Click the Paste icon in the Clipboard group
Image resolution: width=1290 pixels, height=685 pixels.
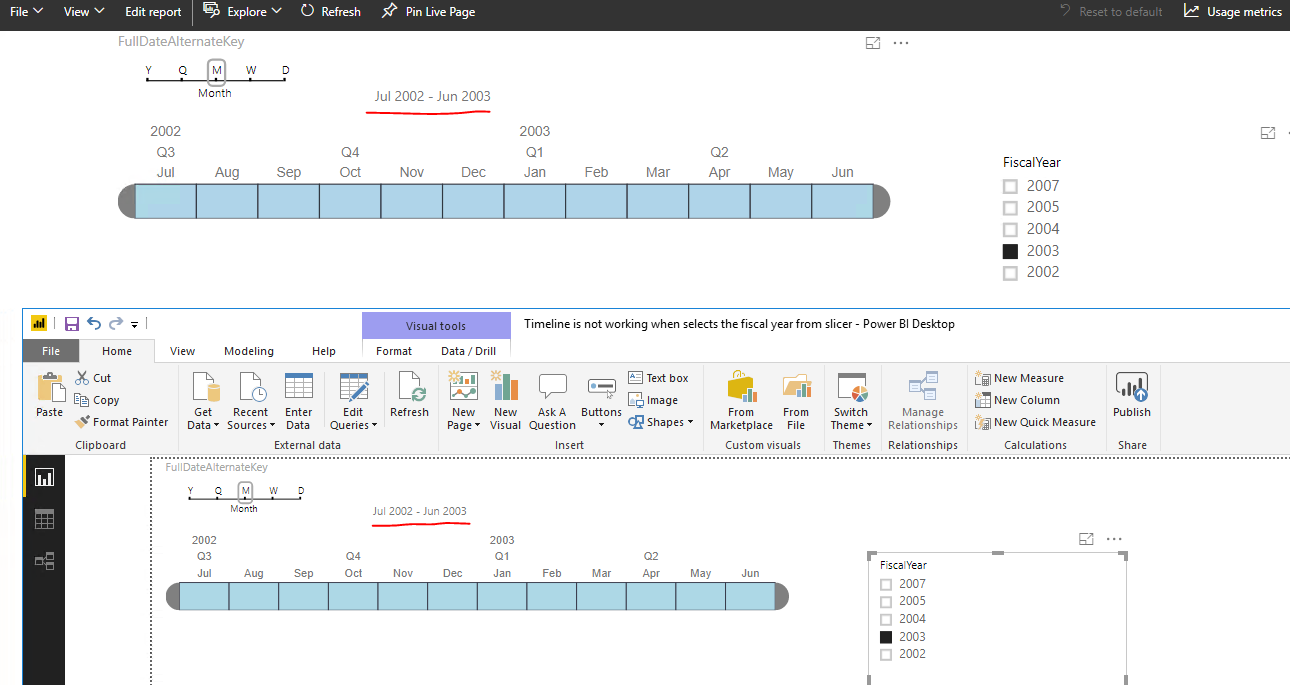tap(49, 387)
